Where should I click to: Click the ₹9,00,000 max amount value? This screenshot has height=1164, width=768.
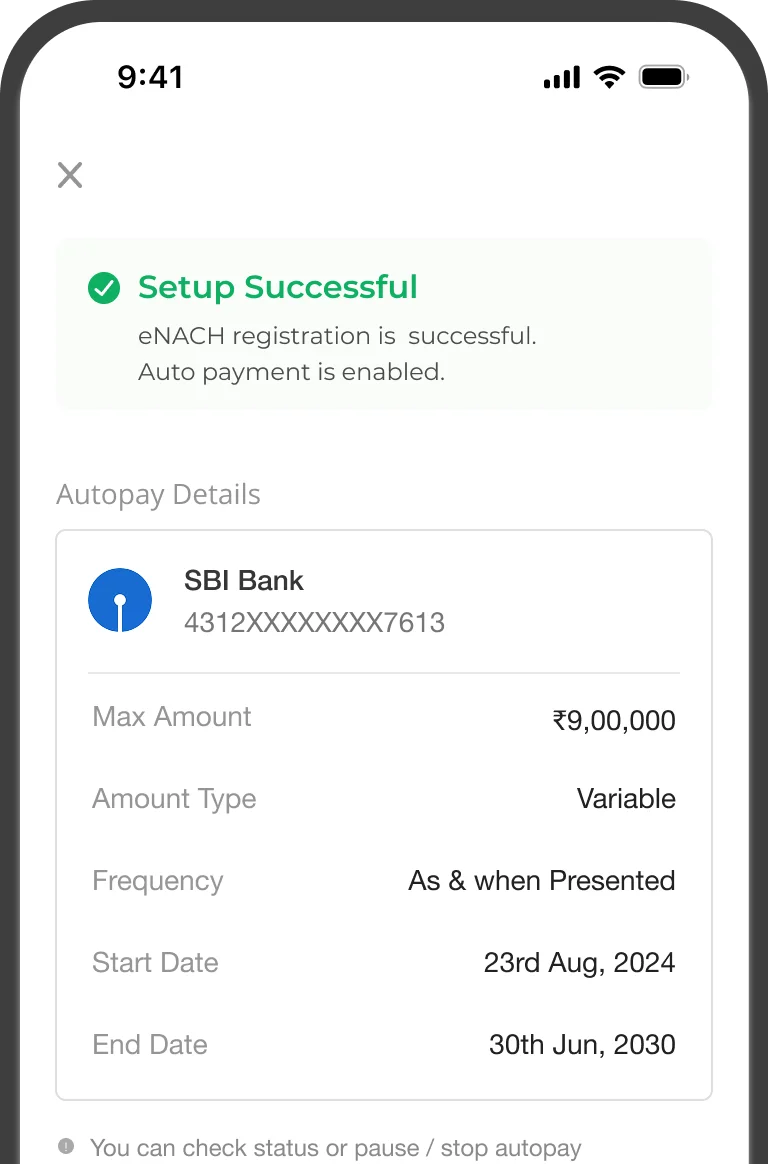point(613,720)
